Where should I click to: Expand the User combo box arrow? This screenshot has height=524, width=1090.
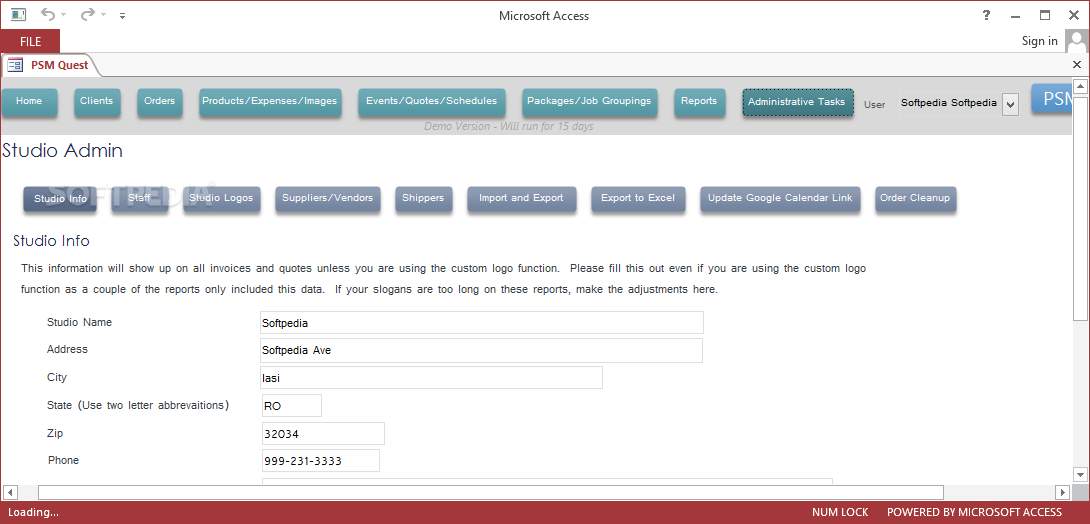(1011, 105)
